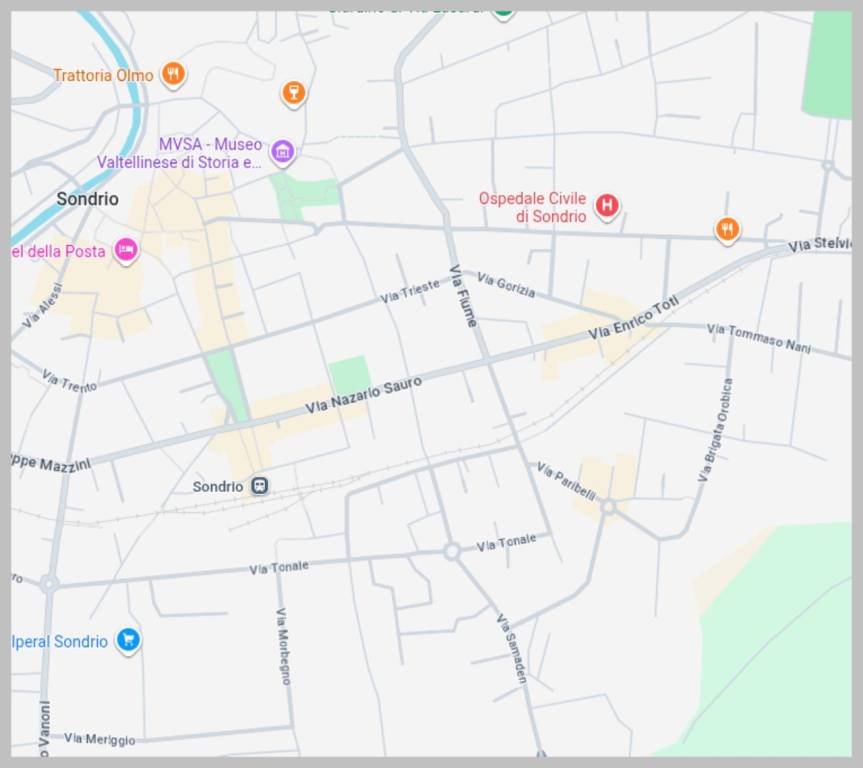Click the Via Trento street label
The height and width of the screenshot is (768, 863).
click(69, 381)
